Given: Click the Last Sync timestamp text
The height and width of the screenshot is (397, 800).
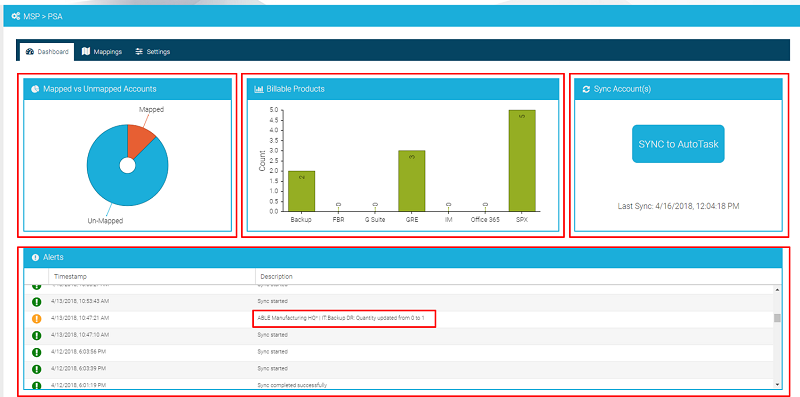Looking at the screenshot, I should pos(678,206).
